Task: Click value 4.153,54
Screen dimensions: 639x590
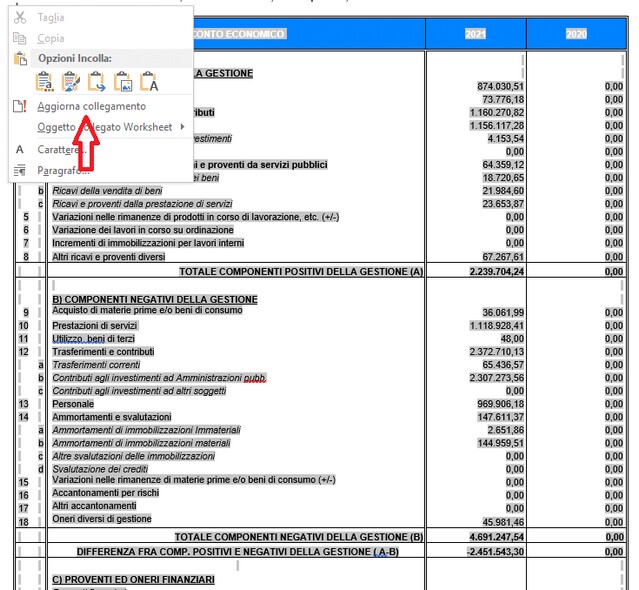Action: click(x=505, y=139)
